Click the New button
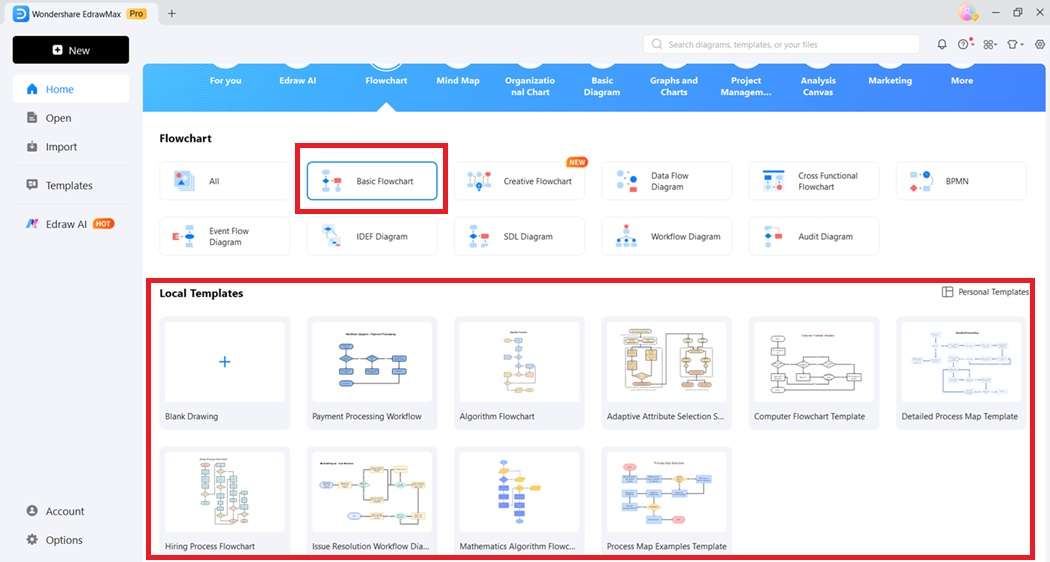1050x562 pixels. tap(70, 50)
